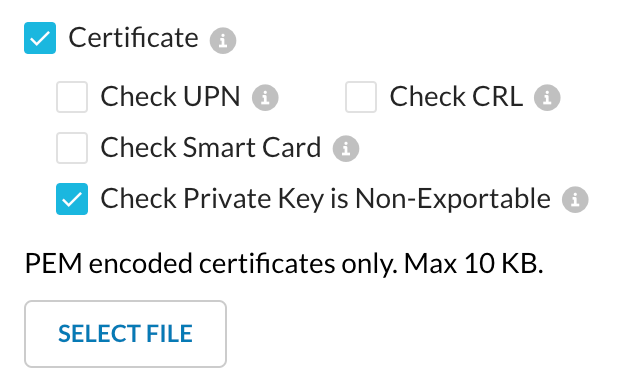Screen dimensions: 620x378
Task: Click the SELECT FILE button
Action: click(125, 334)
